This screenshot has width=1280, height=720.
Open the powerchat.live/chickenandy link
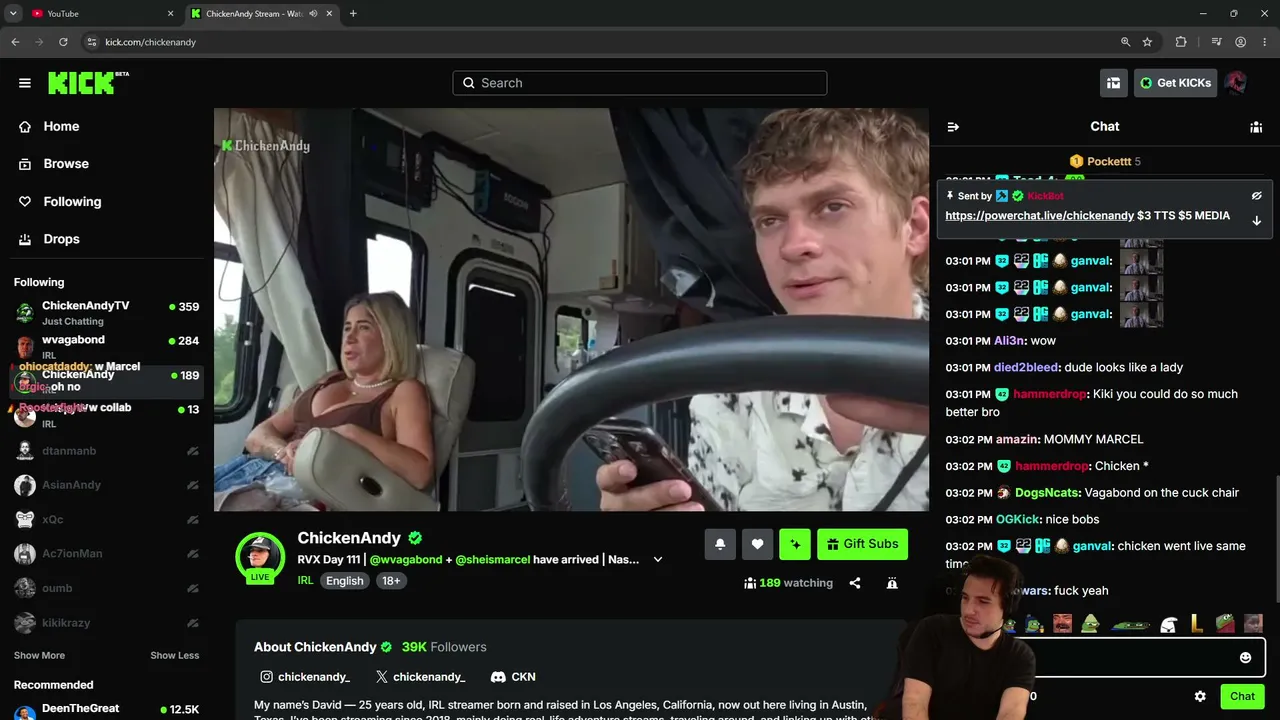tap(1039, 216)
